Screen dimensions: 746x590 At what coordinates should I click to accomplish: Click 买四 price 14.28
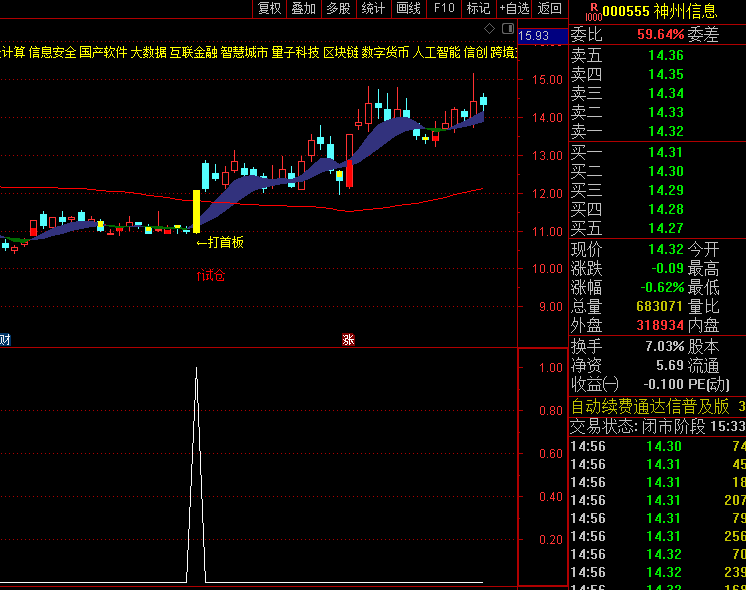point(666,210)
